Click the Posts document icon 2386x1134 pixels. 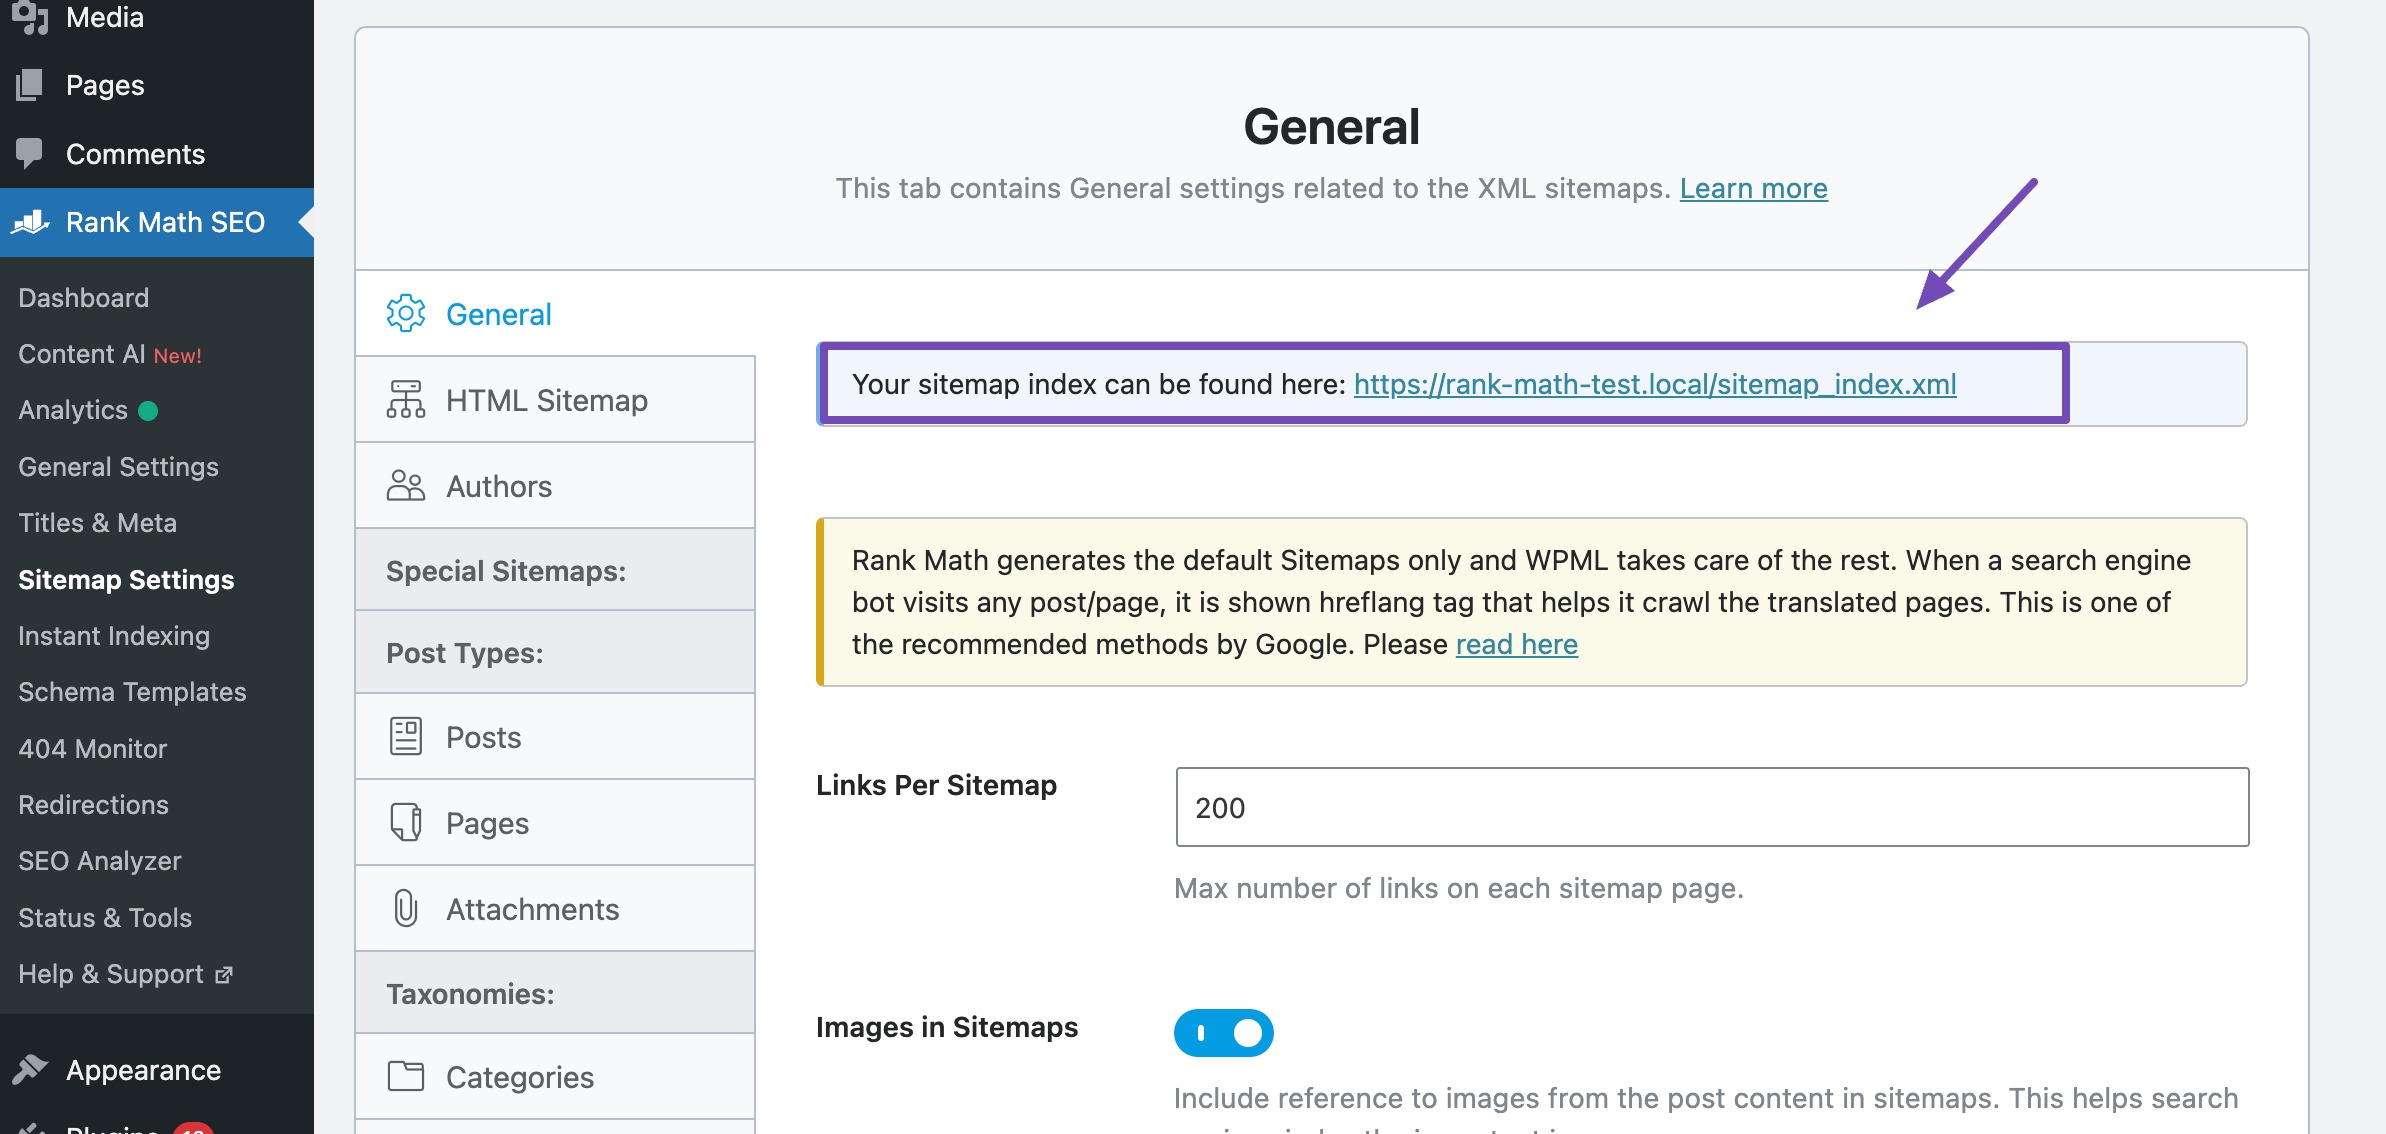(405, 737)
